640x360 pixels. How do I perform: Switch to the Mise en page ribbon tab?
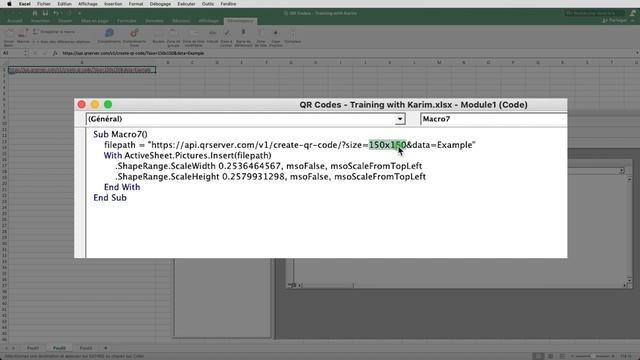pyautogui.click(x=95, y=20)
